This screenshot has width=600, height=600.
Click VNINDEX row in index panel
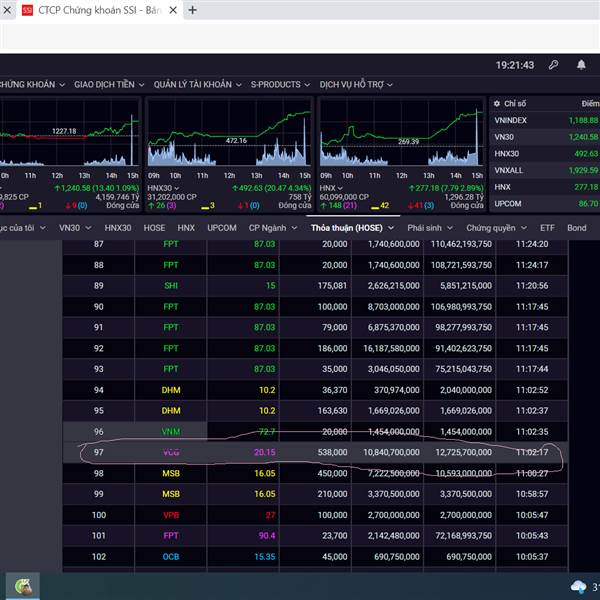point(546,121)
